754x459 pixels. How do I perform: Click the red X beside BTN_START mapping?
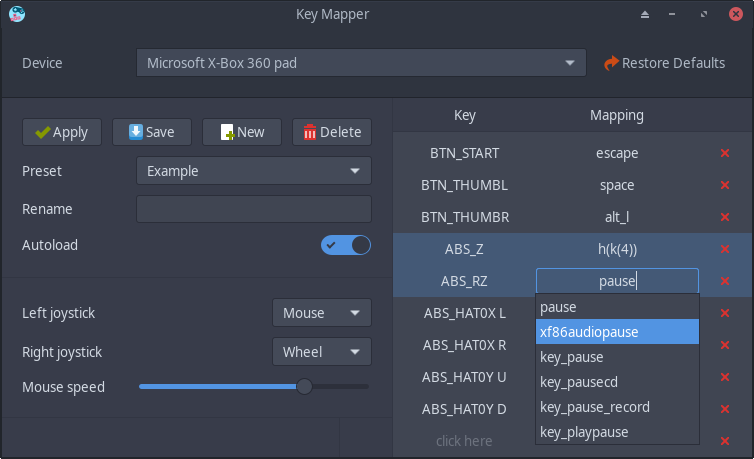(725, 153)
